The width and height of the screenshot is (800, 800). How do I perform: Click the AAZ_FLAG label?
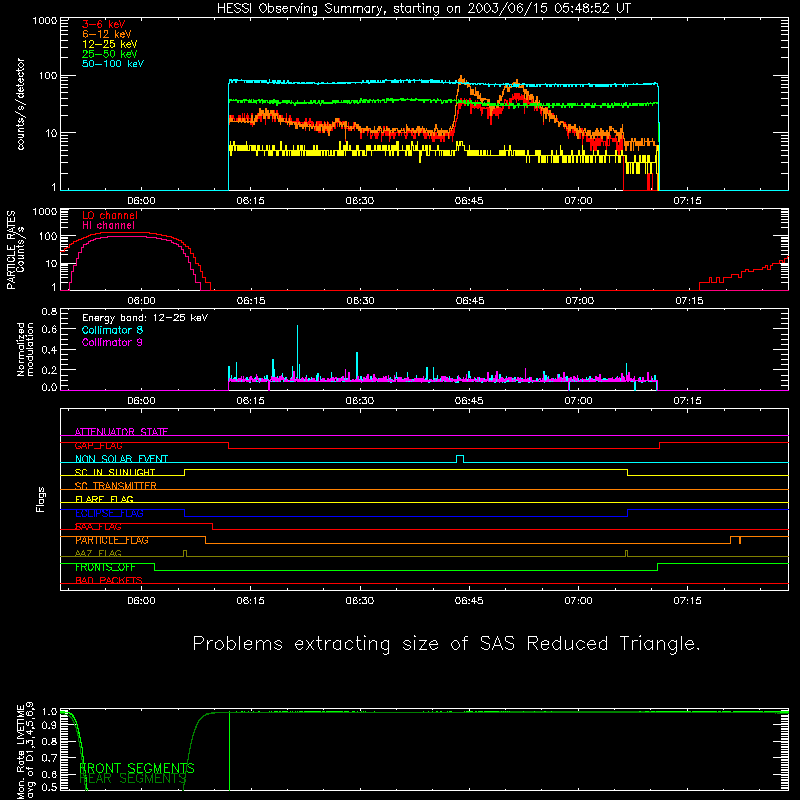(98, 553)
